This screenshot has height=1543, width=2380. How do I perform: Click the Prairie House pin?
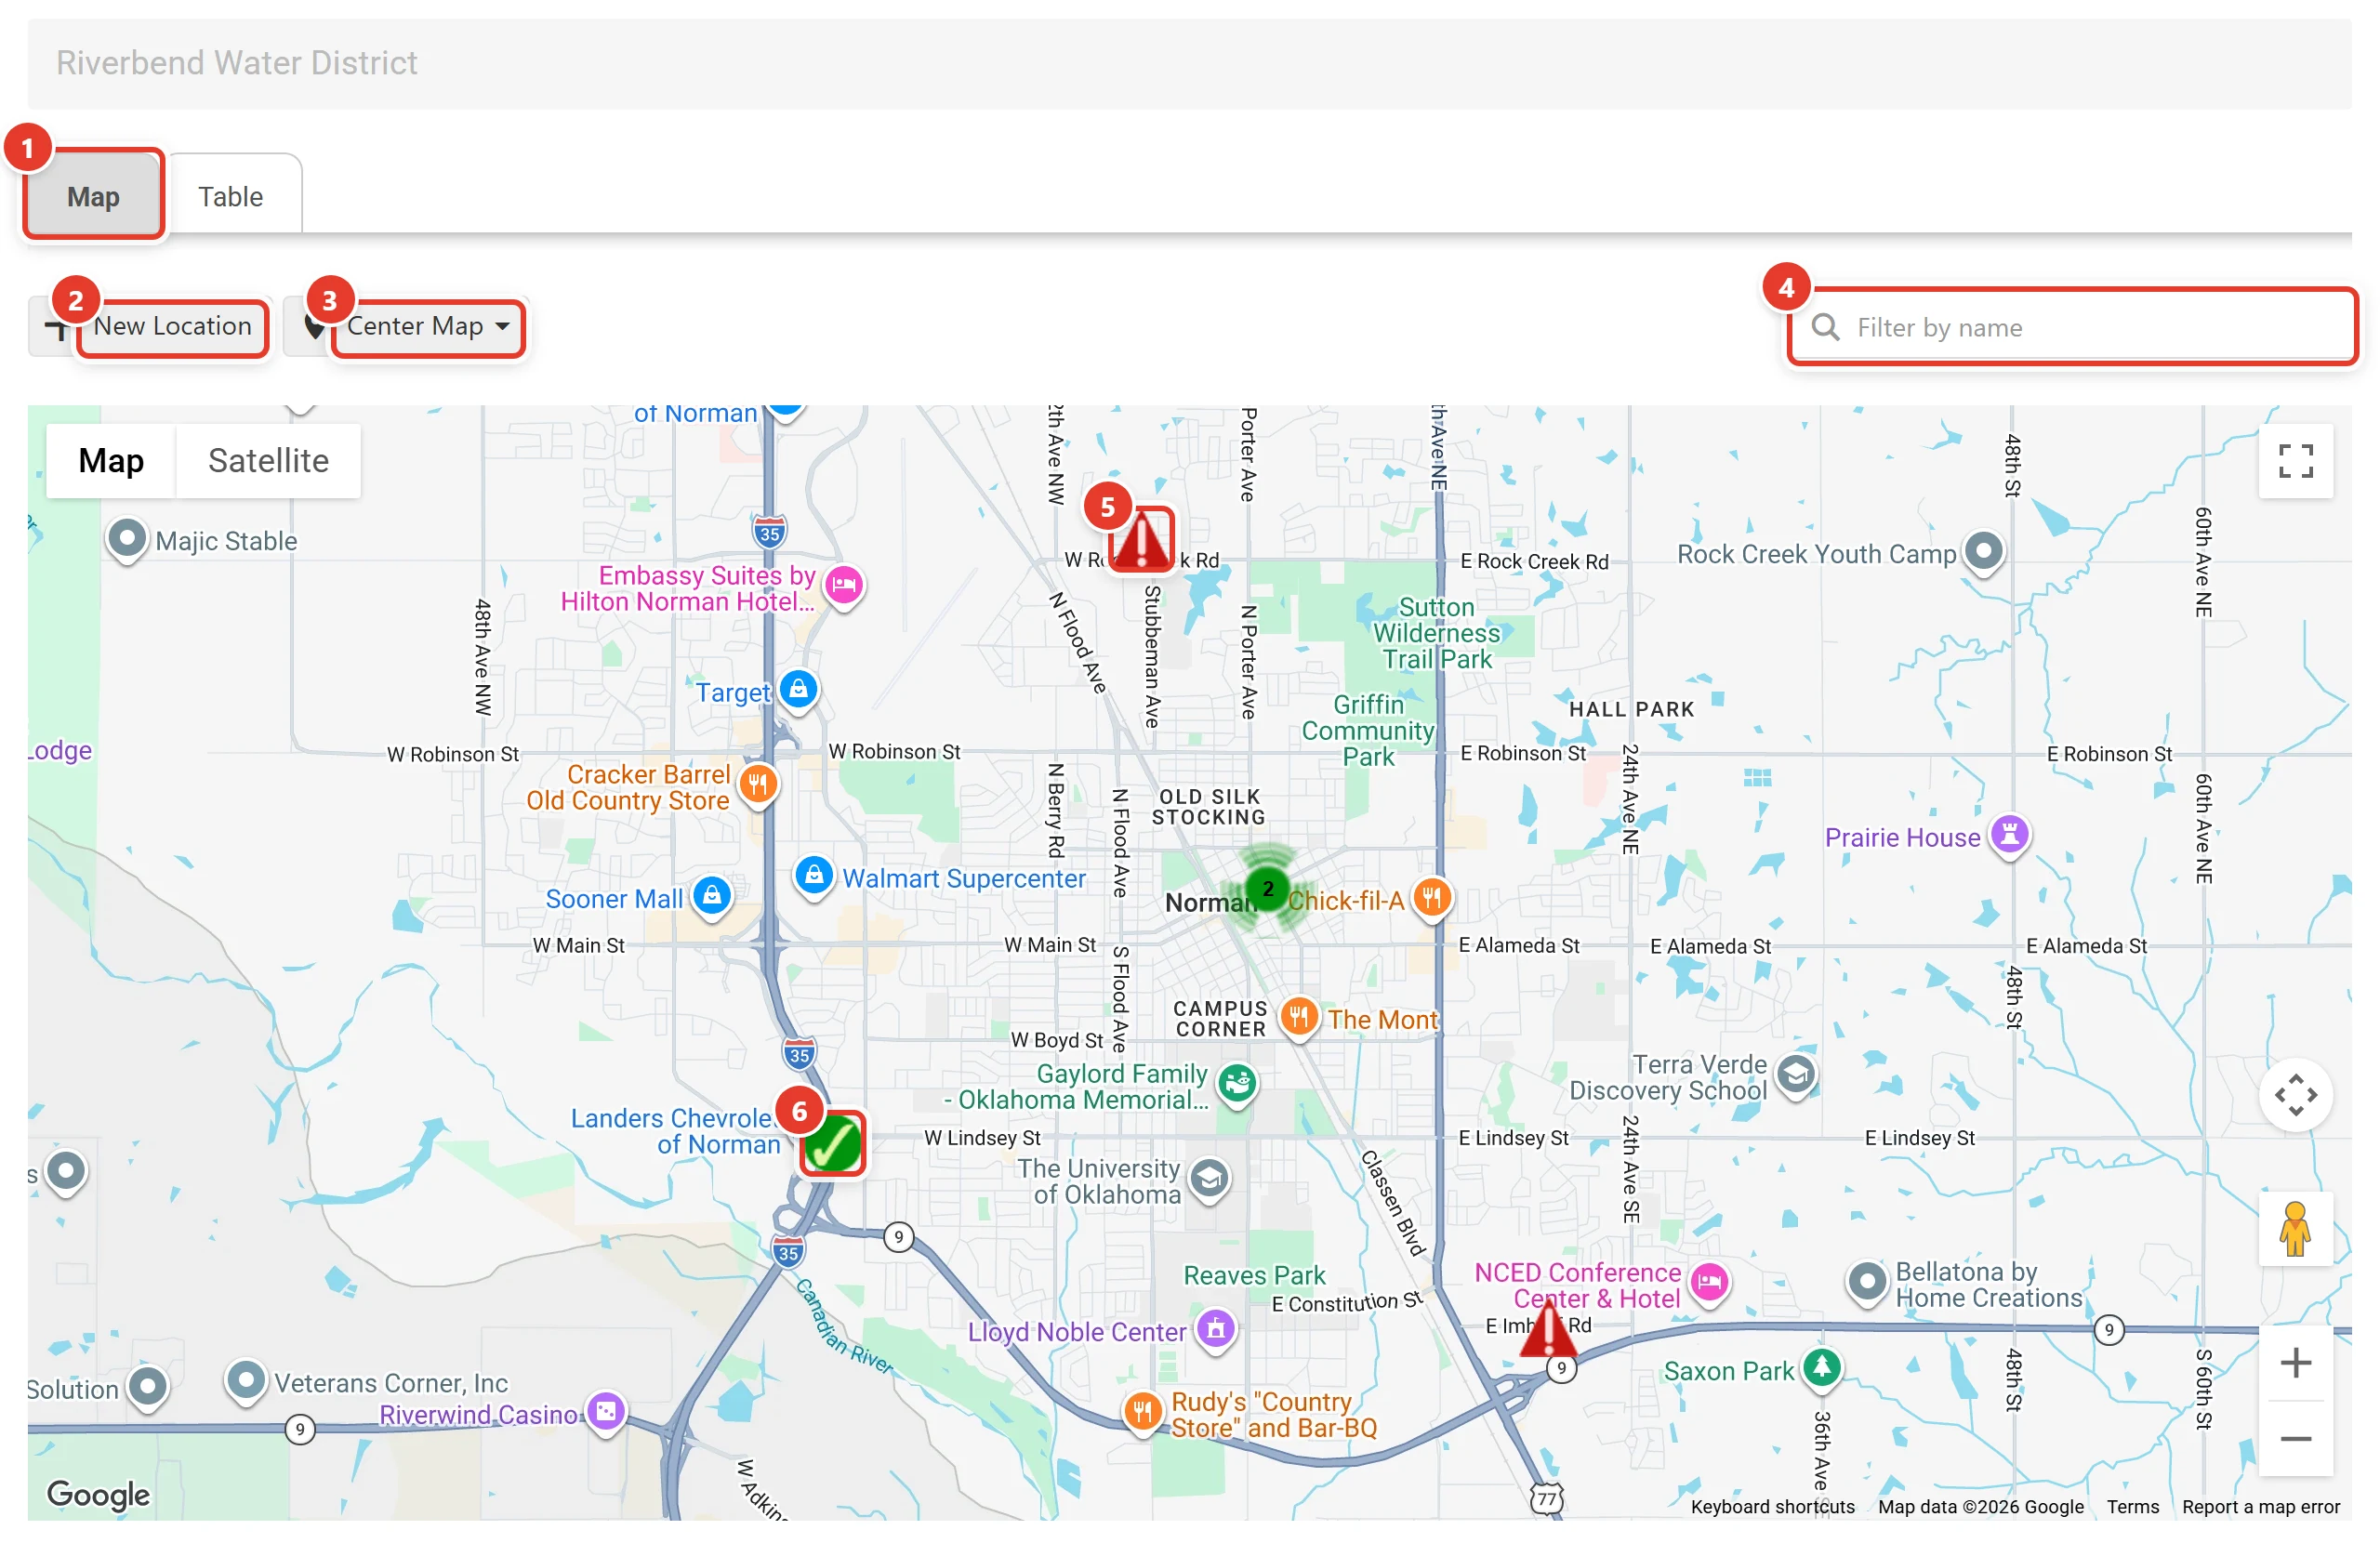click(x=2009, y=835)
